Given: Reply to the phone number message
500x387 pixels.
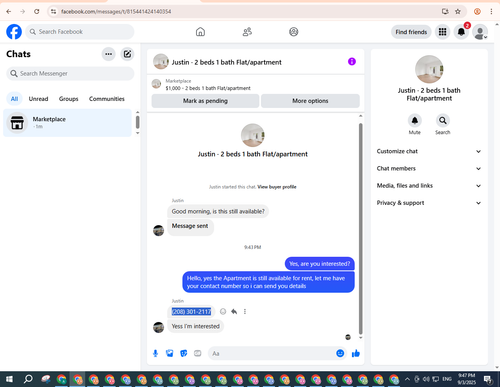Looking at the screenshot, I should (234, 311).
